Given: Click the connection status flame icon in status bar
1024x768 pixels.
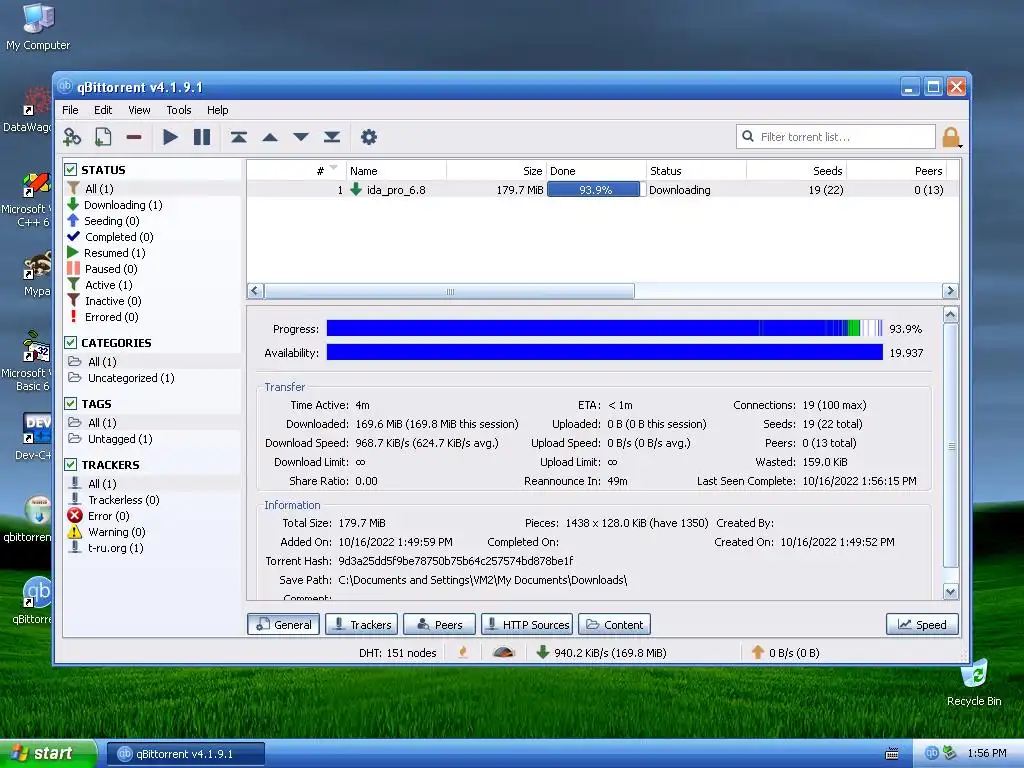Looking at the screenshot, I should [463, 652].
